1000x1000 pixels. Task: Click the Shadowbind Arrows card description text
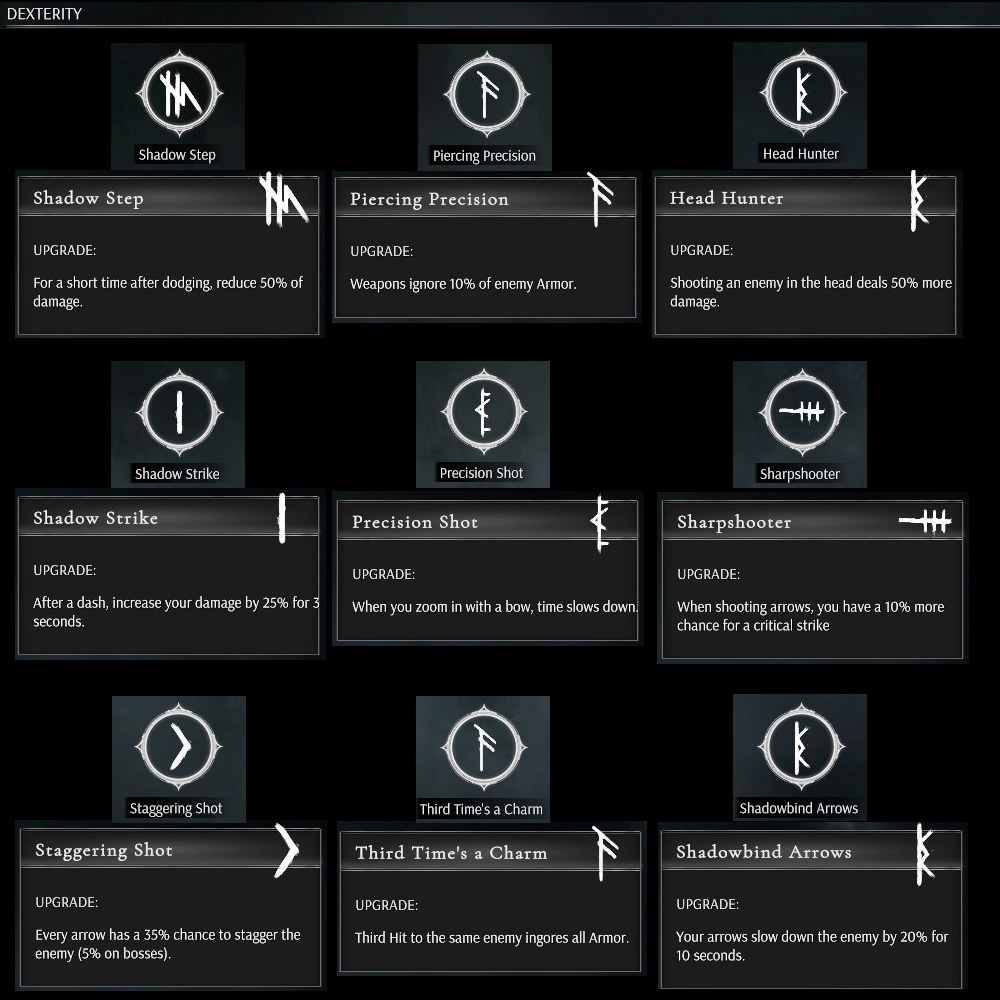pyautogui.click(x=811, y=946)
